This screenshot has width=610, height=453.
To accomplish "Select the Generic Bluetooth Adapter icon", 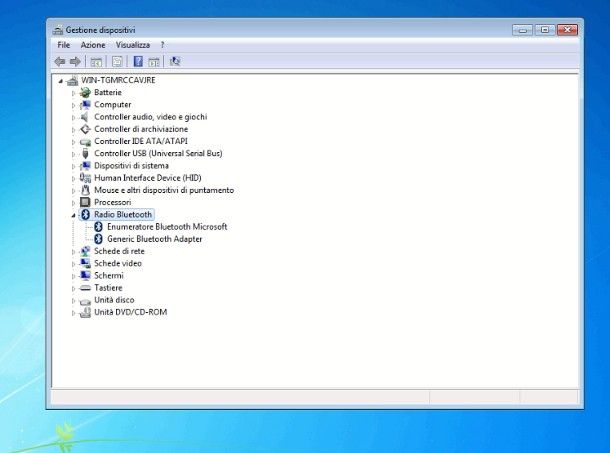I will pyautogui.click(x=98, y=239).
